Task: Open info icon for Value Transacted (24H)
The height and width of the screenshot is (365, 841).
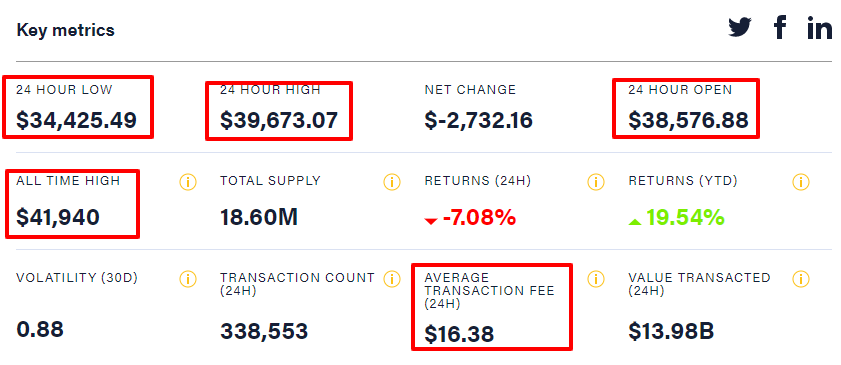Action: 801,279
